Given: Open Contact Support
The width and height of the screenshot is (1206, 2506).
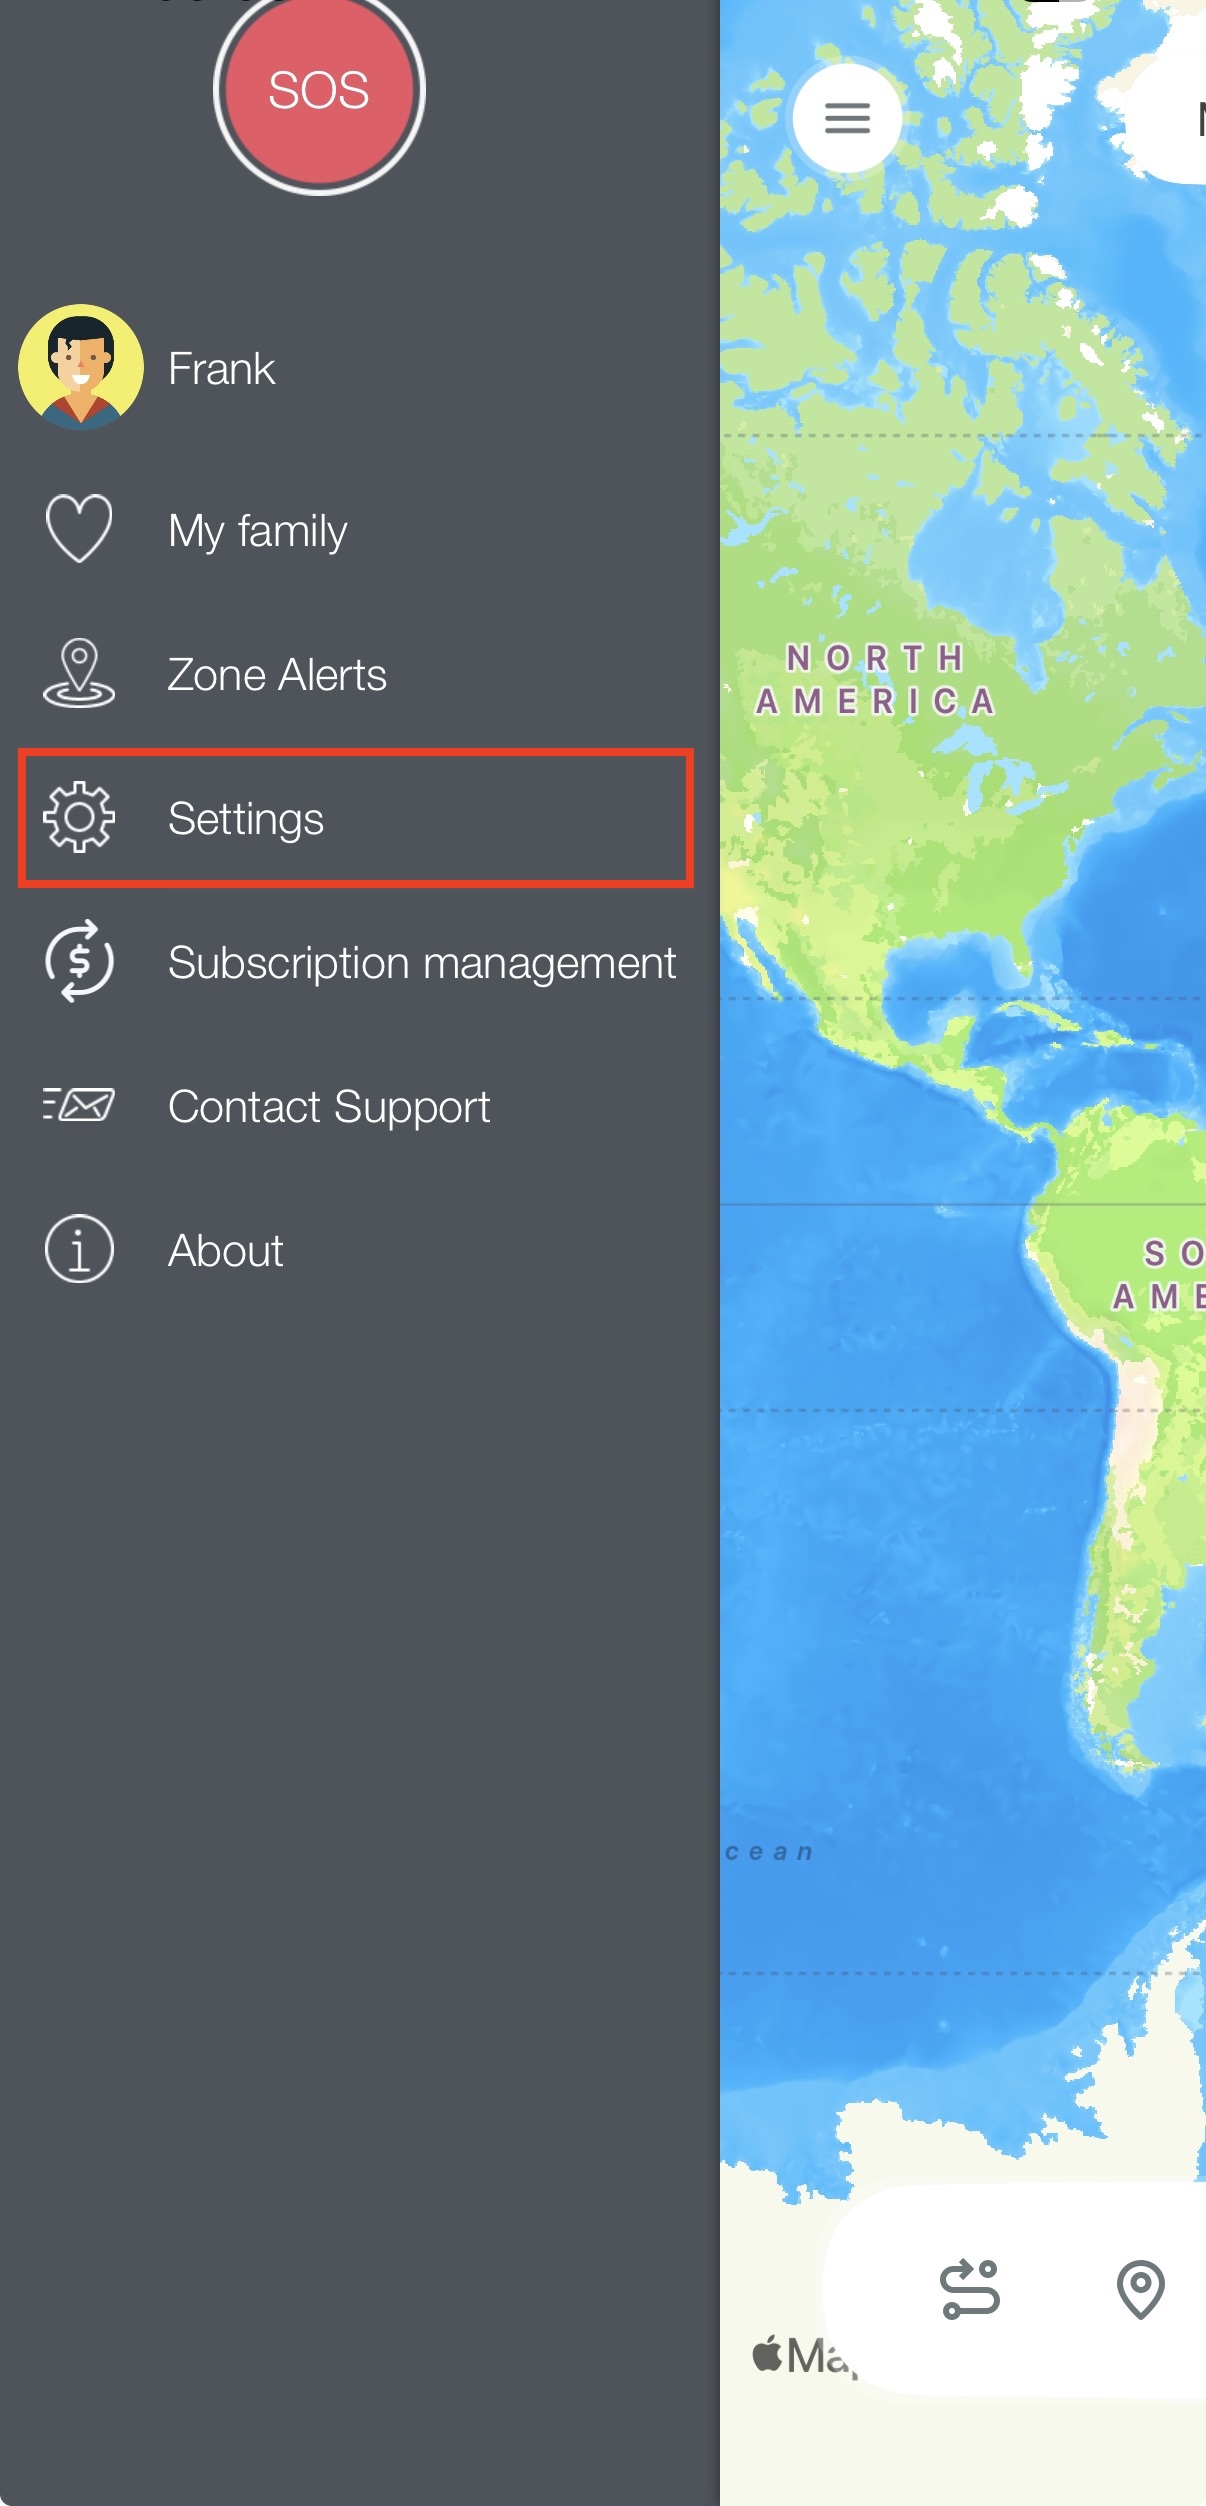Looking at the screenshot, I should point(329,1107).
